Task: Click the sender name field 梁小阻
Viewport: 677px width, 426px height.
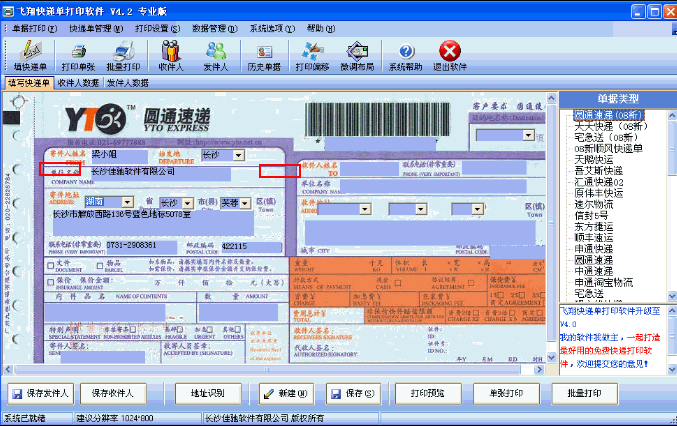Action: (x=120, y=155)
